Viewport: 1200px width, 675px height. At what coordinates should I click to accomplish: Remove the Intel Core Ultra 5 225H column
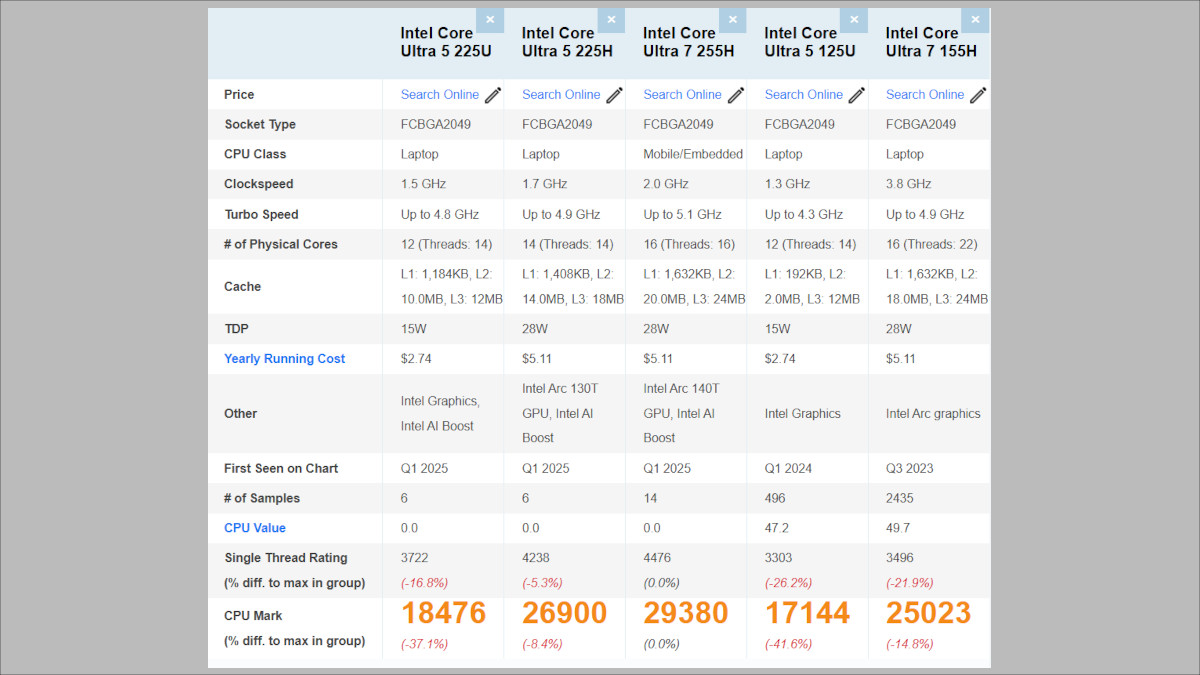pyautogui.click(x=611, y=19)
